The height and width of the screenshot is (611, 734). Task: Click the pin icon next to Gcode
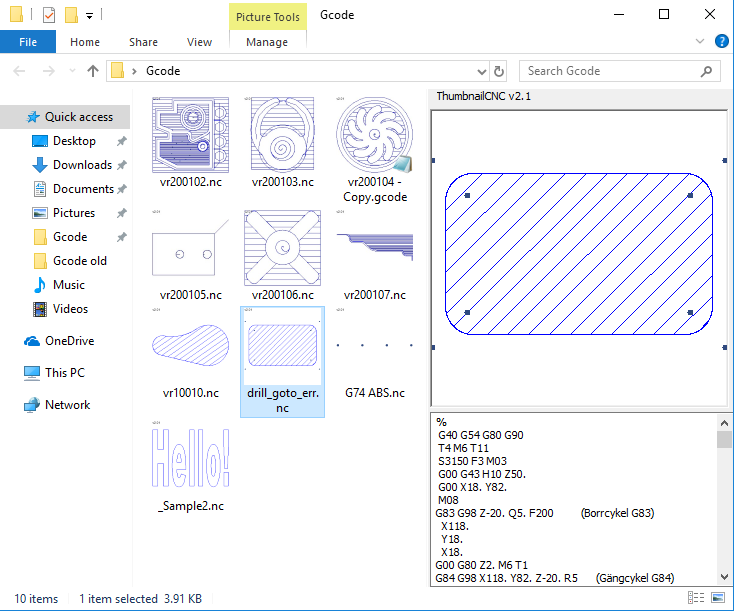(x=122, y=236)
